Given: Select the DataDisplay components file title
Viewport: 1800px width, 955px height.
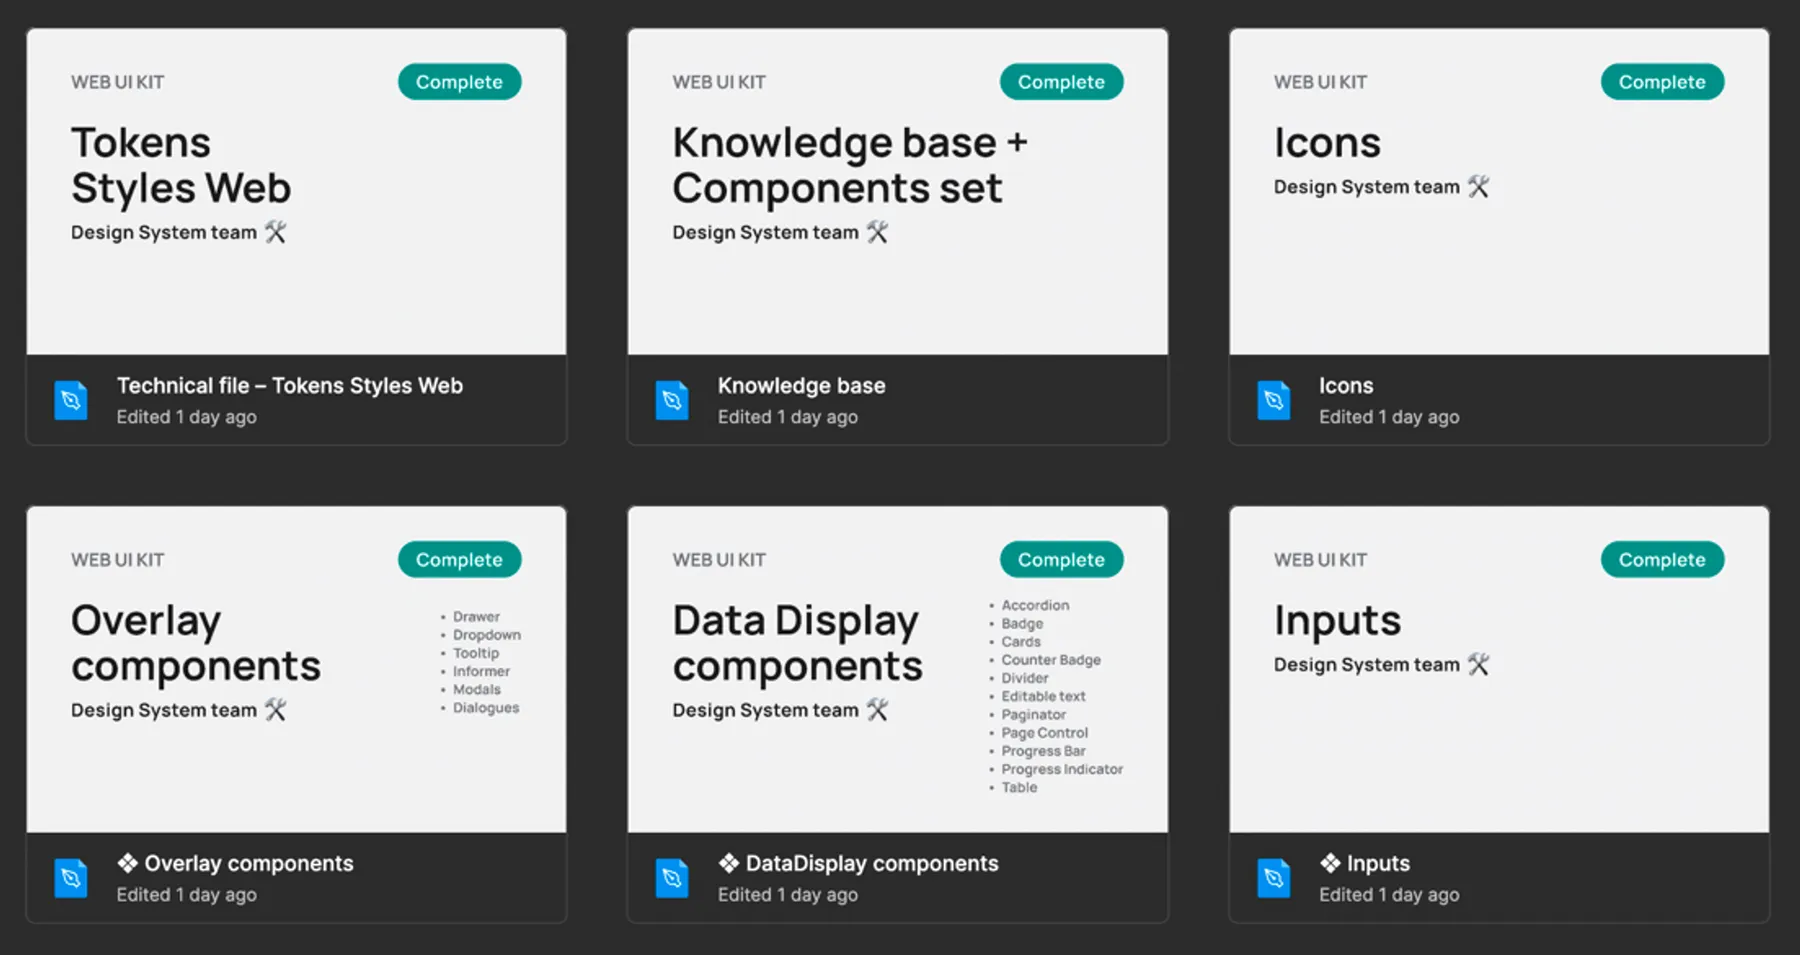Looking at the screenshot, I should [x=872, y=863].
